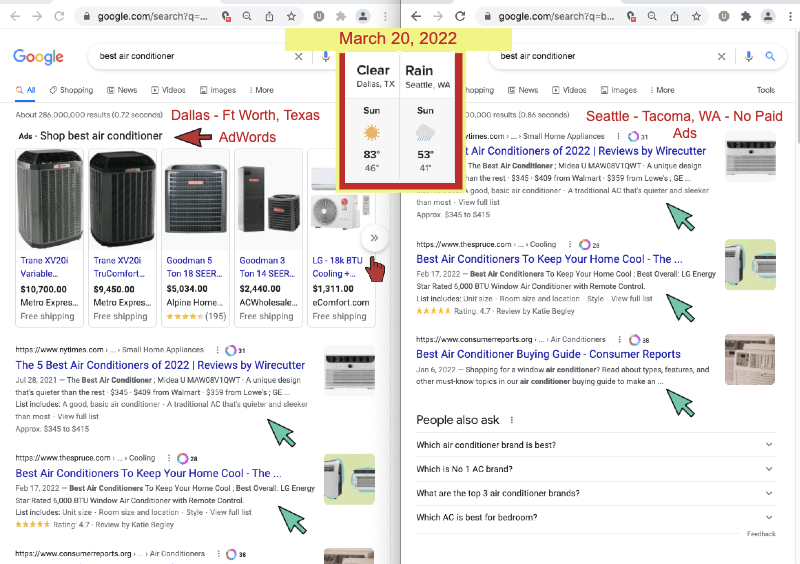Open profile avatar in left browser window
Viewport: 800px width, 564px height.
tap(363, 16)
